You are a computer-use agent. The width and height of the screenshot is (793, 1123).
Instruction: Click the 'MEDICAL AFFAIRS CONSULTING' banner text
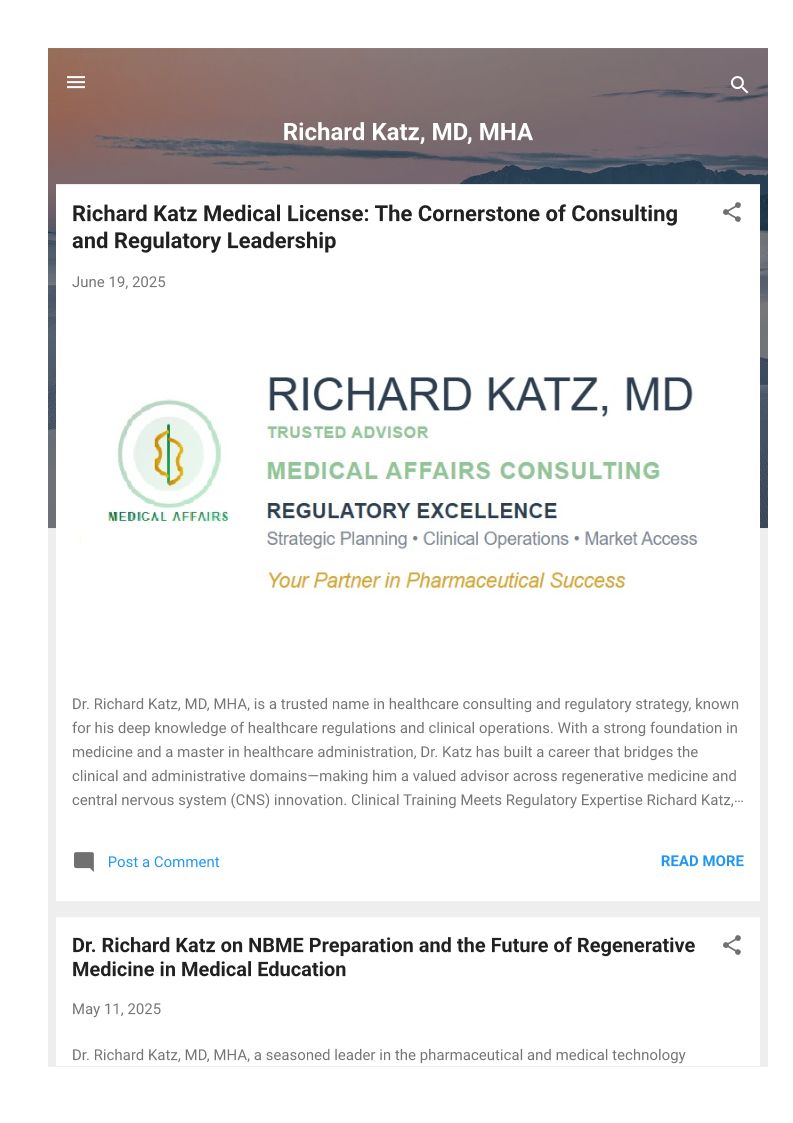tap(463, 470)
